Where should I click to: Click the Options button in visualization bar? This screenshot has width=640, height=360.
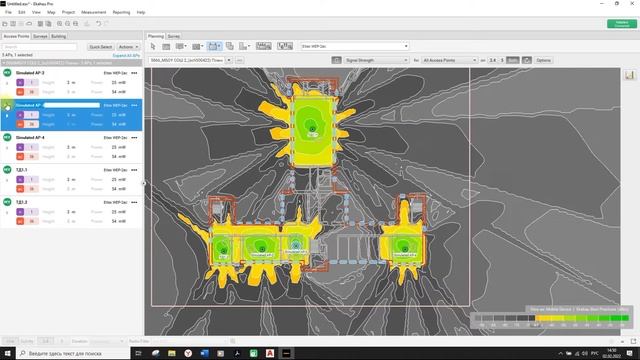click(543, 60)
